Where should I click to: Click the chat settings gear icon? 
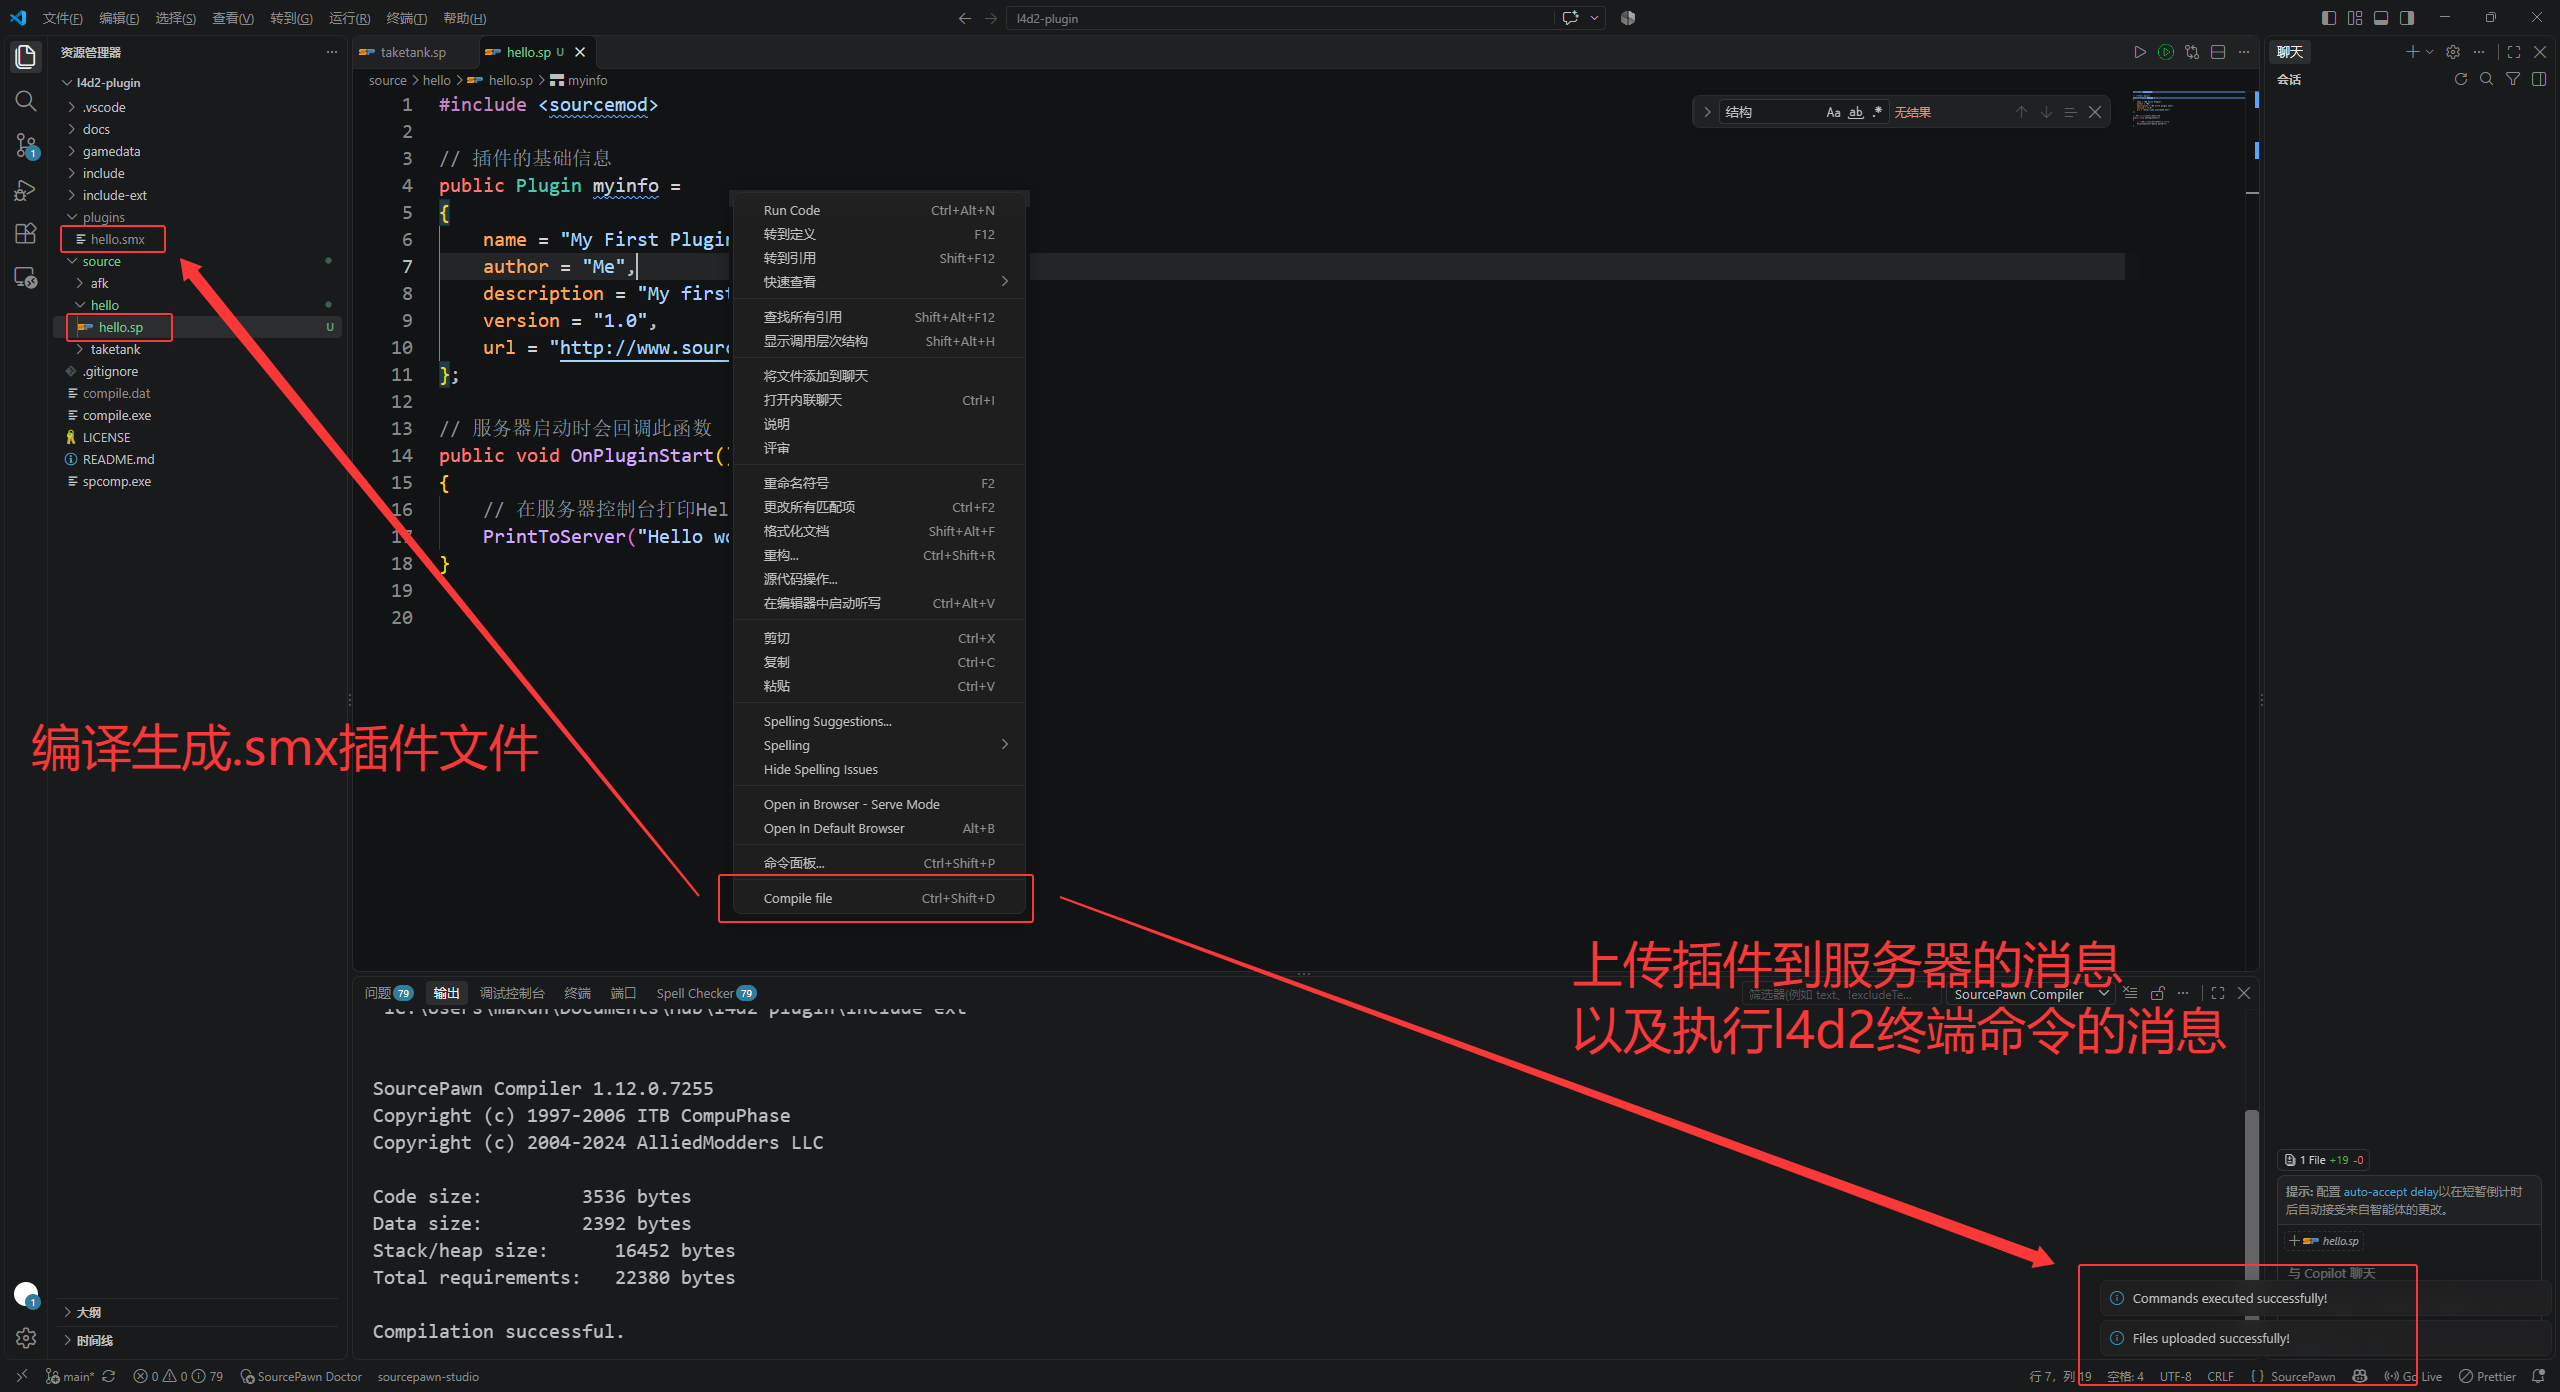2452,52
